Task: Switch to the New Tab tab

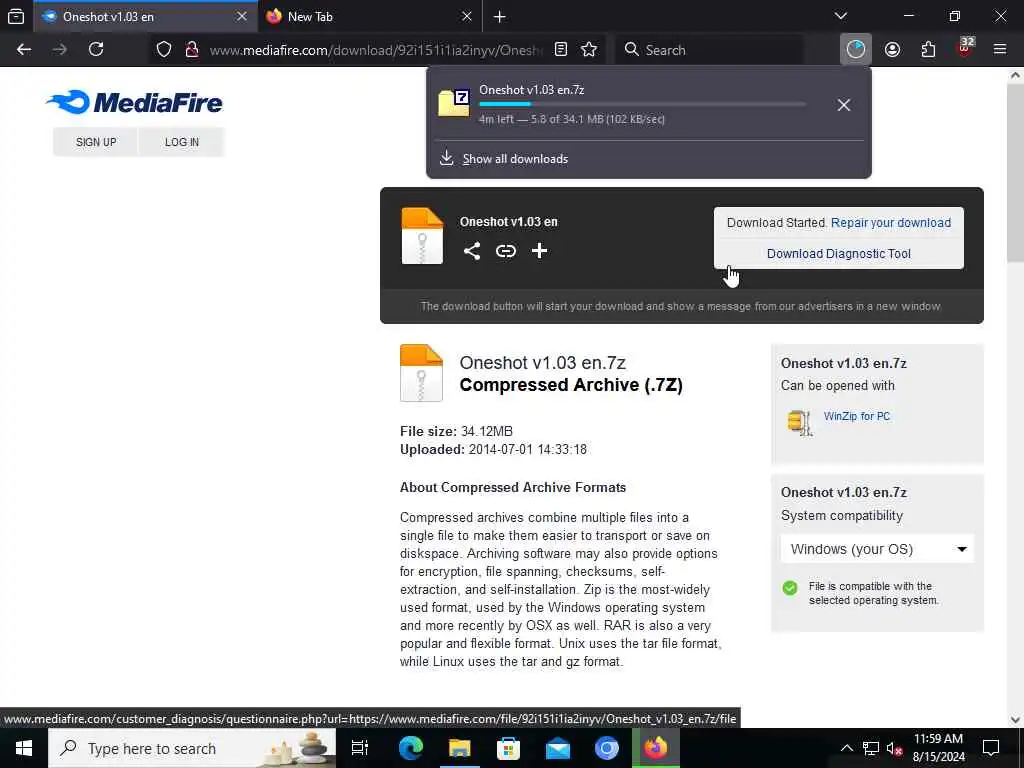Action: coord(369,16)
